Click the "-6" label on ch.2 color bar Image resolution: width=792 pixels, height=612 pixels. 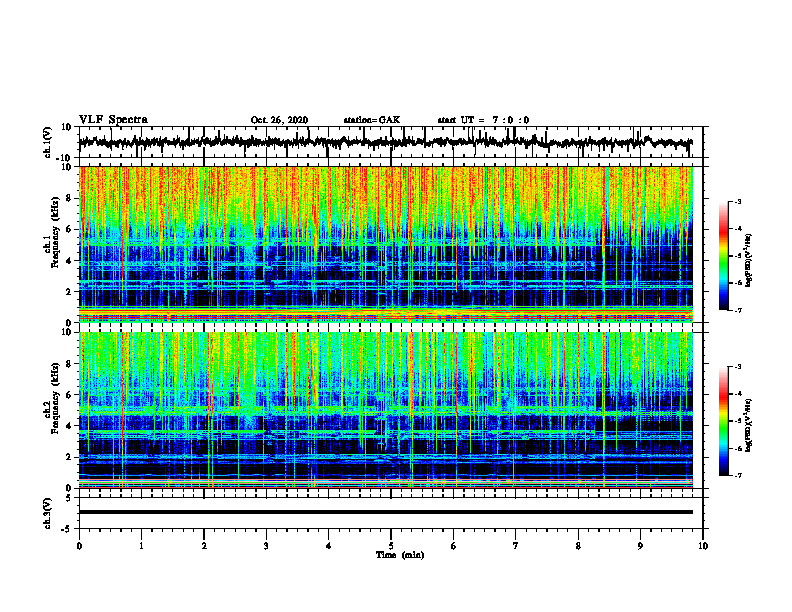(737, 448)
